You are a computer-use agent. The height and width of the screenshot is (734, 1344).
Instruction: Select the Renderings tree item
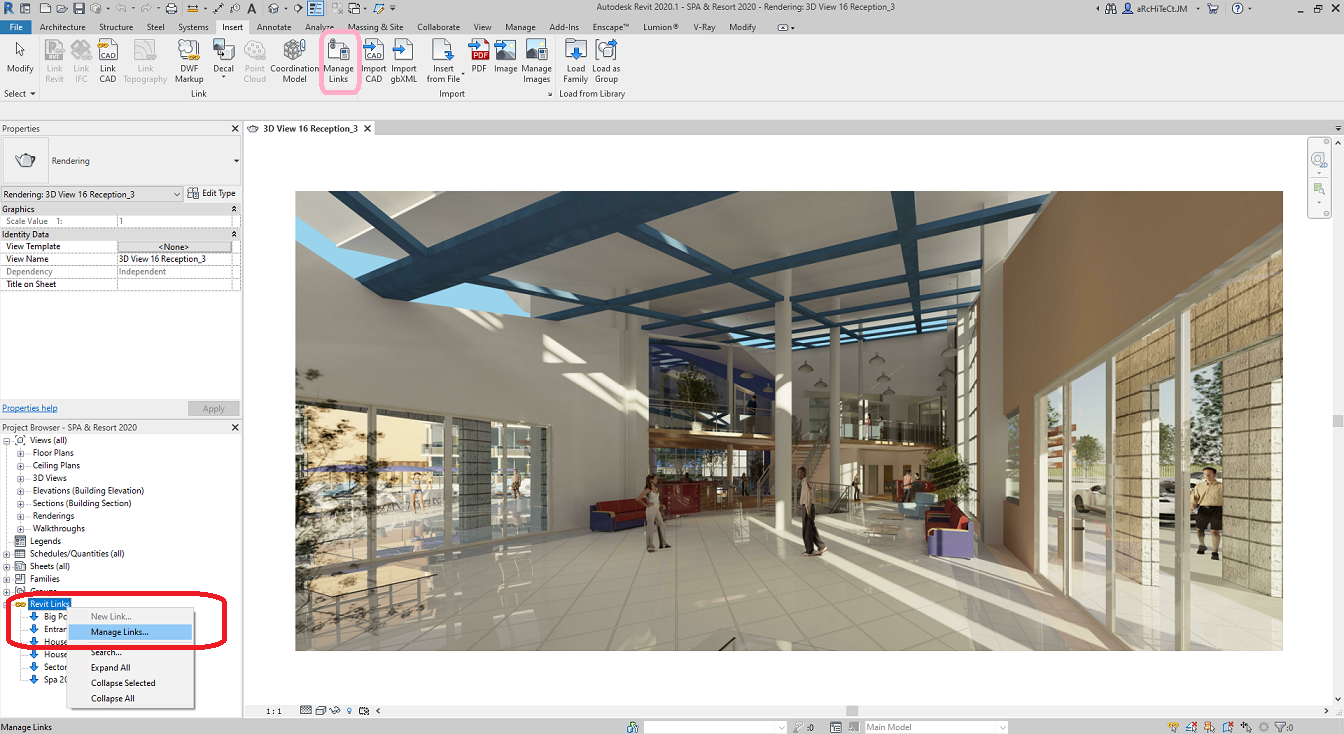[53, 516]
